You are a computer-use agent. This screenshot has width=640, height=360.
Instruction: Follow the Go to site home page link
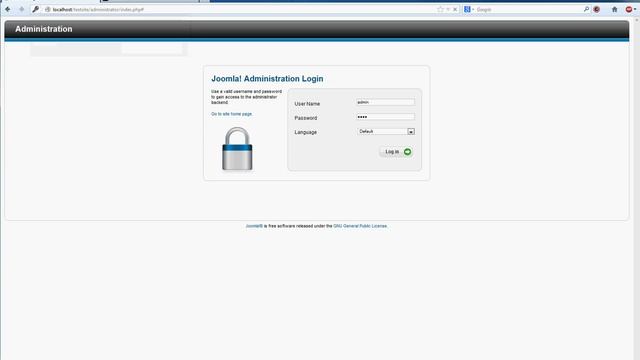231,114
